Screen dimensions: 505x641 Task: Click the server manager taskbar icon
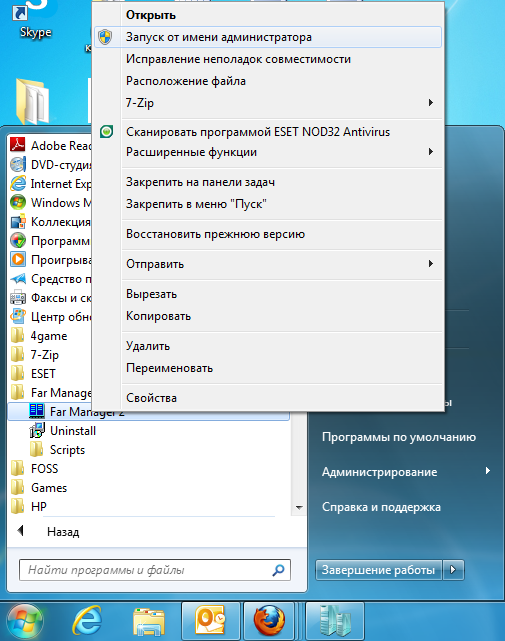(335, 621)
